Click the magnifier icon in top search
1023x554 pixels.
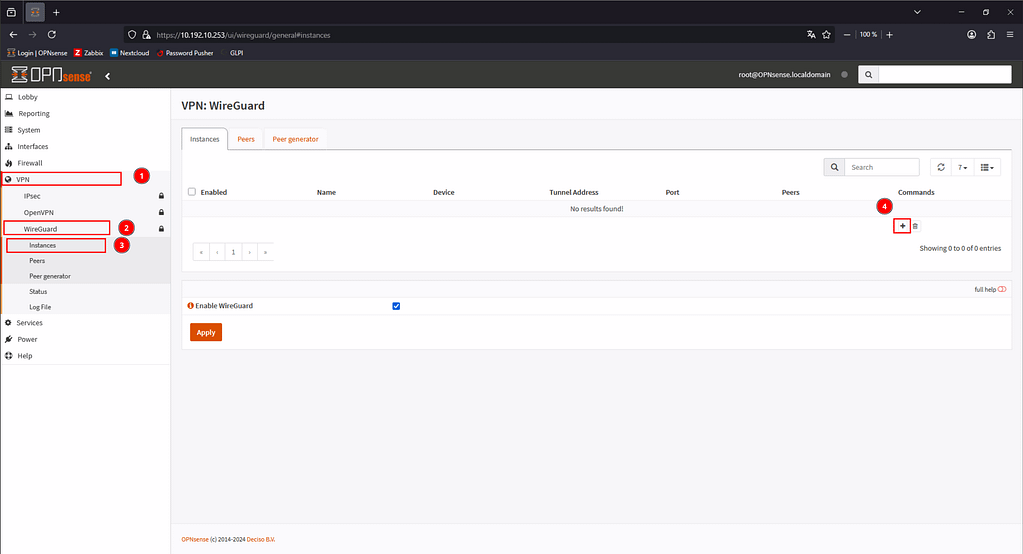[868, 75]
